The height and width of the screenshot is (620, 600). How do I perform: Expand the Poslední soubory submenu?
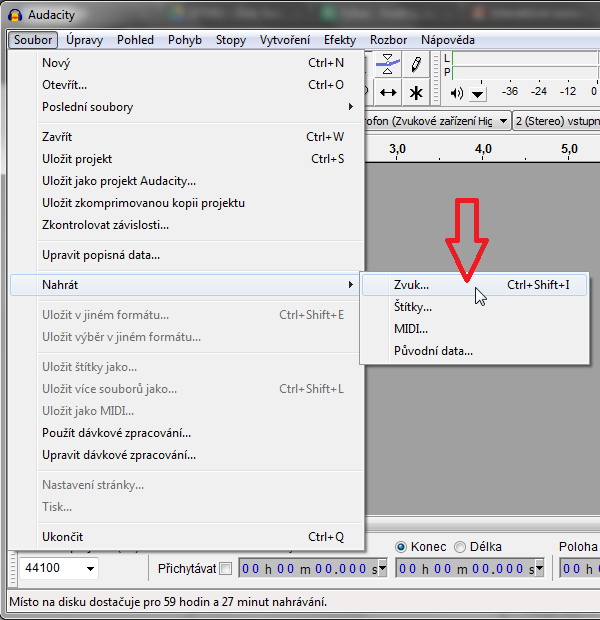186,107
